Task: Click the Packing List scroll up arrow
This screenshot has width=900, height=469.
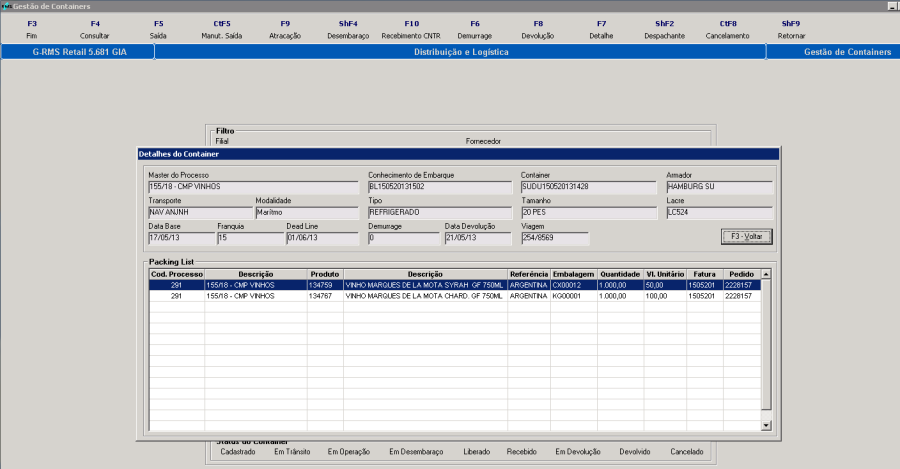Action: point(766,274)
